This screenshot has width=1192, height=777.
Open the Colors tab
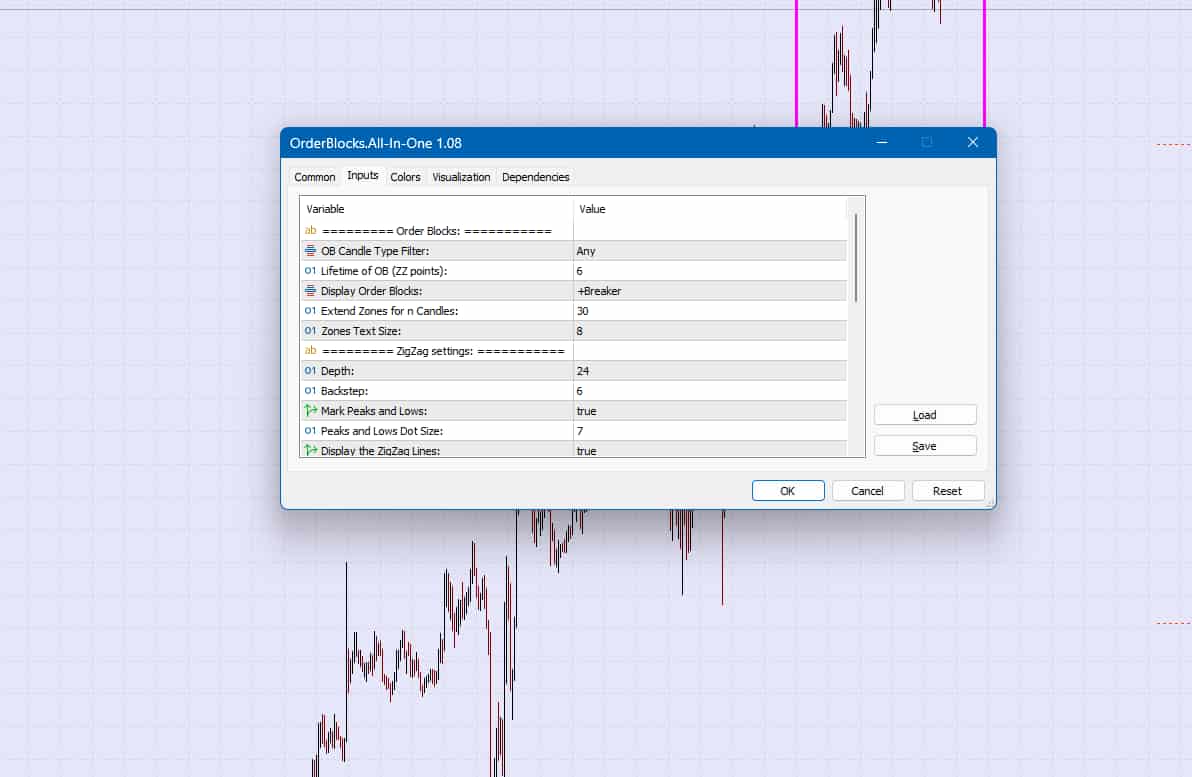[405, 177]
